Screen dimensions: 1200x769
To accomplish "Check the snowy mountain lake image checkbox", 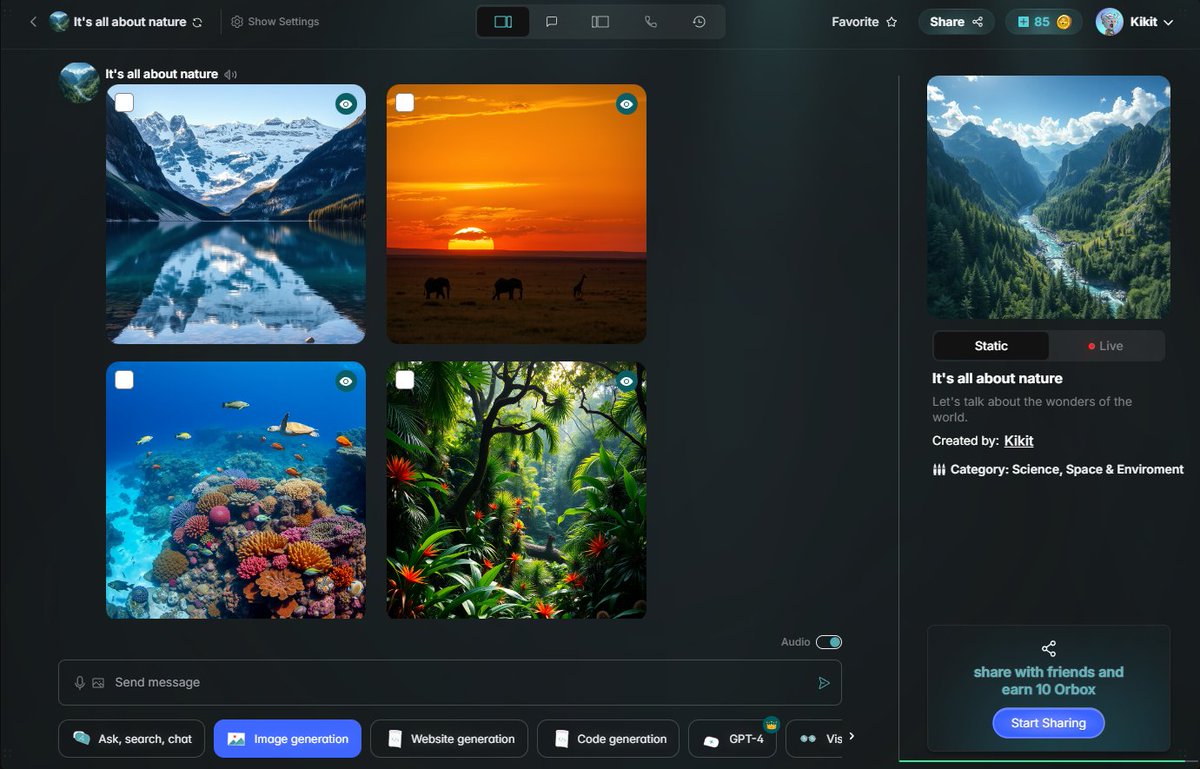I will point(124,102).
